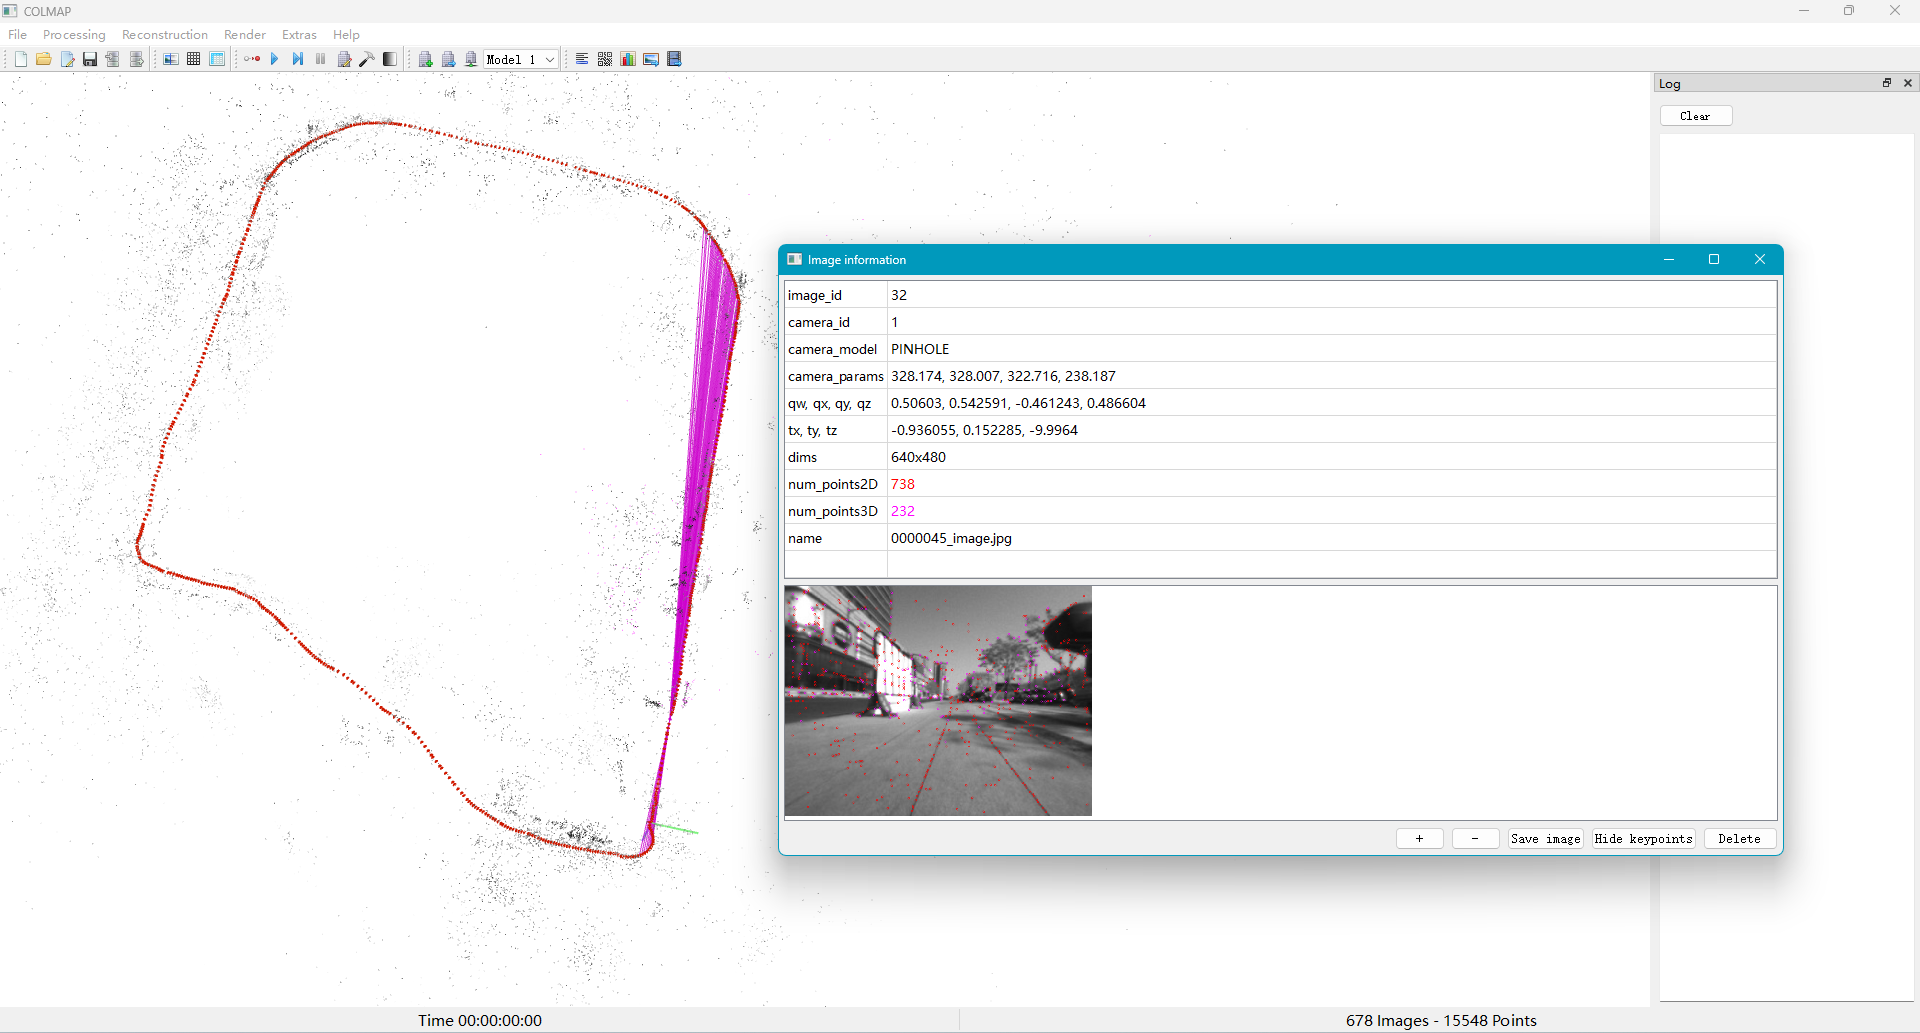Screen dimensions: 1920x1033
Task: Click the keypoint image thumbnail
Action: pos(938,701)
